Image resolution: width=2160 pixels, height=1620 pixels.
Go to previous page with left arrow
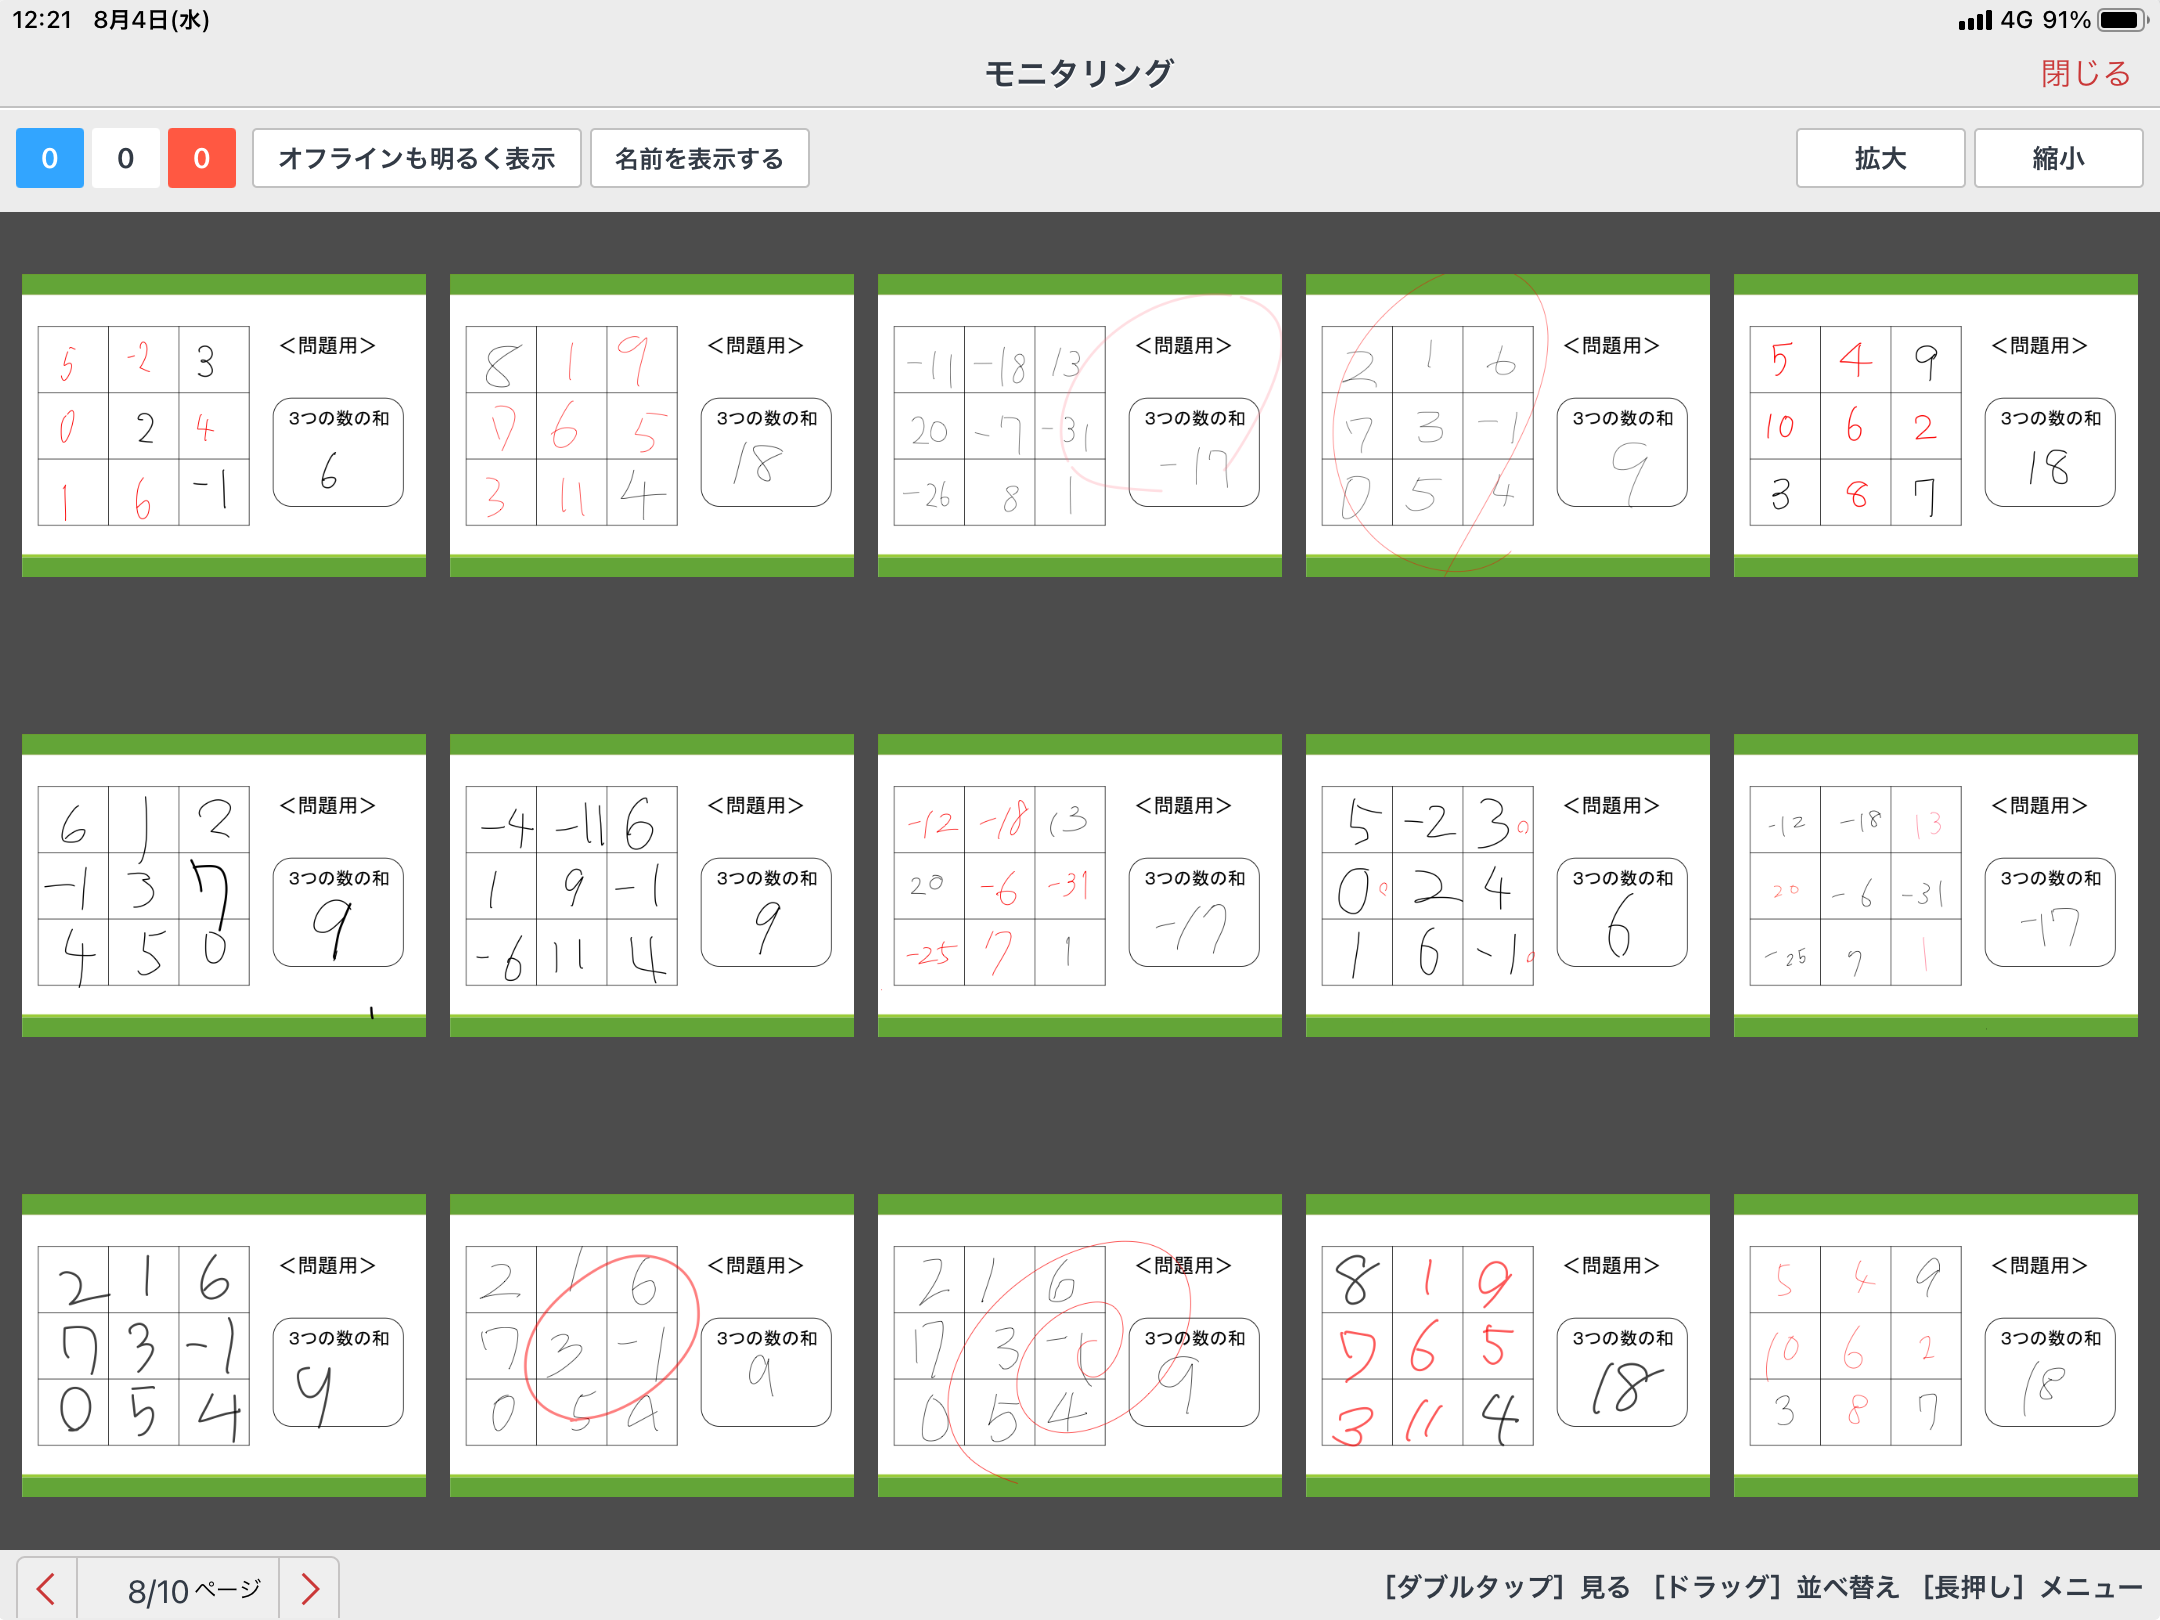pyautogui.click(x=46, y=1588)
